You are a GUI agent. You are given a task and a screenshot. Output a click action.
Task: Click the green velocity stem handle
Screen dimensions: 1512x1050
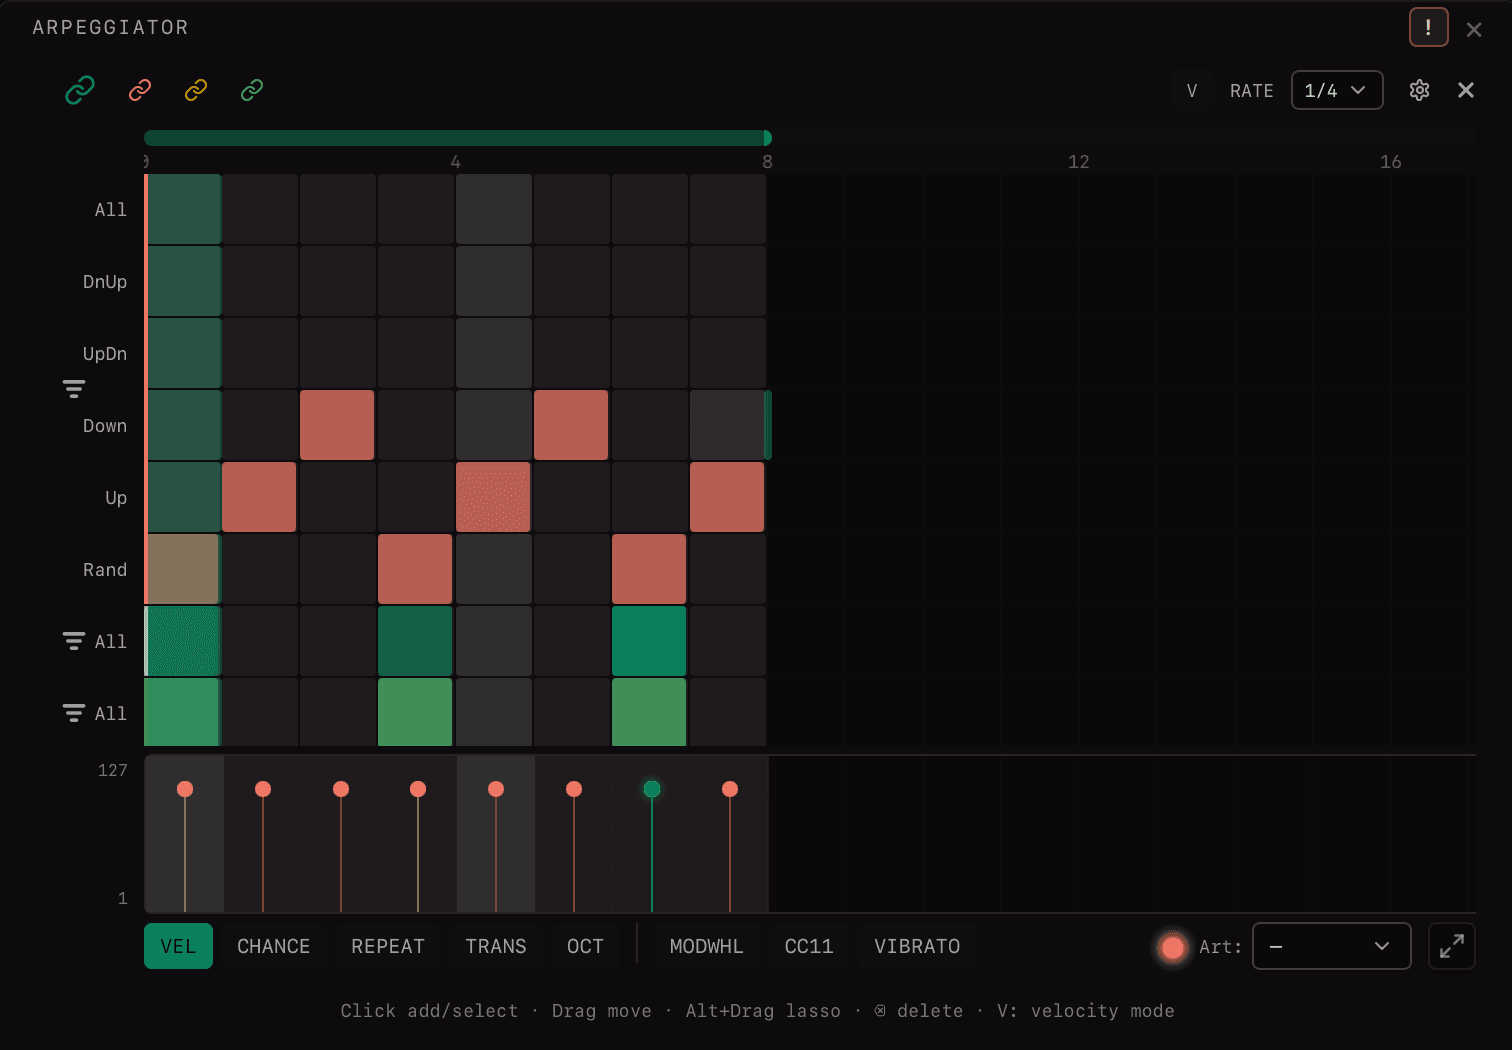(x=652, y=789)
